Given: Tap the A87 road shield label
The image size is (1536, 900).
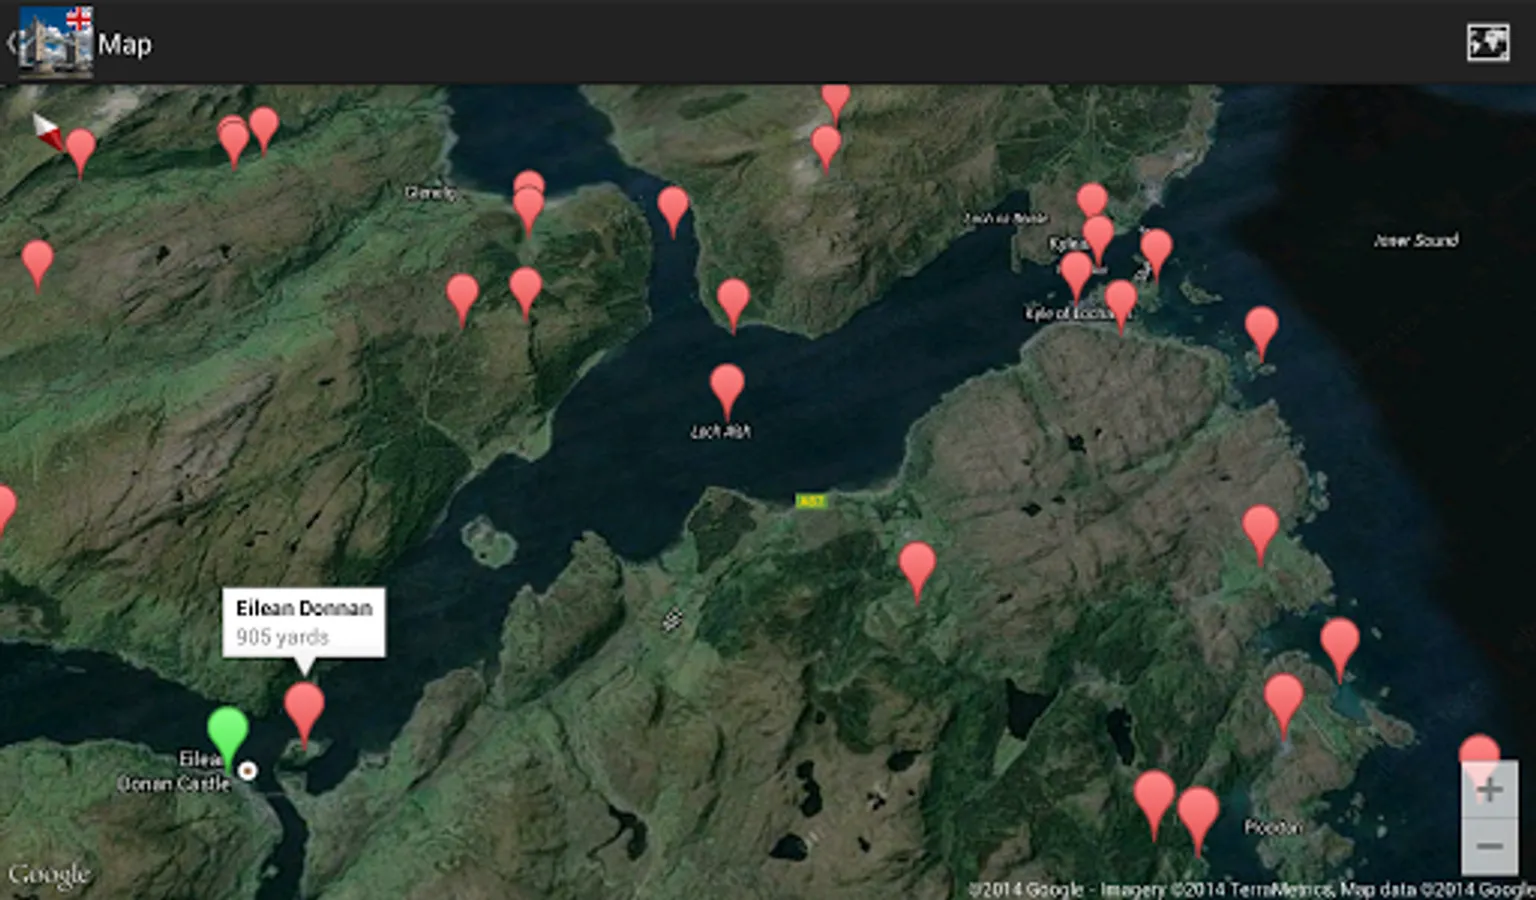Looking at the screenshot, I should tap(810, 499).
